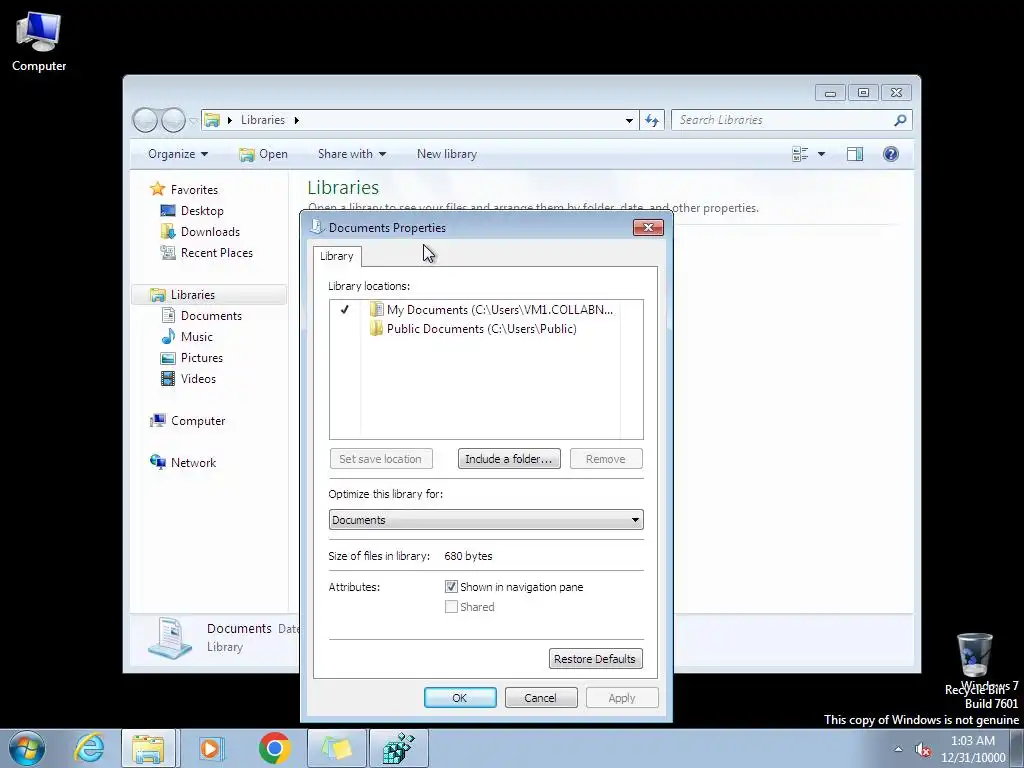Toggle the preview pane icon
The height and width of the screenshot is (768, 1024).
[x=854, y=154]
